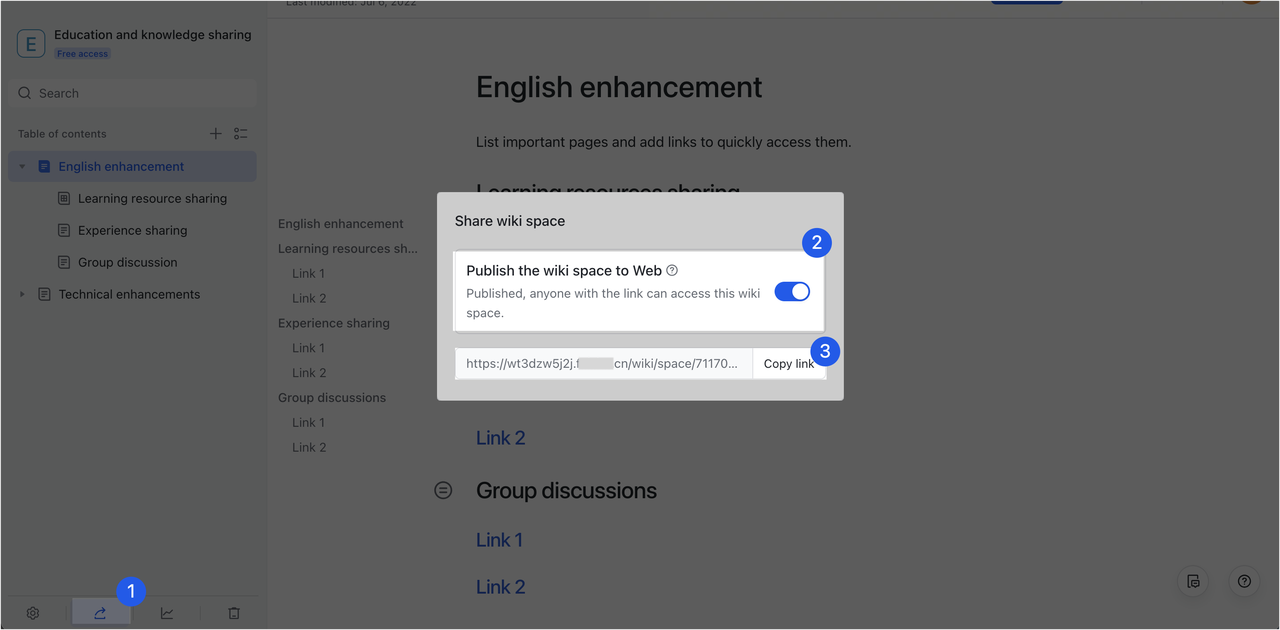Viewport: 1280px width, 630px height.
Task: Open the wiki space settings gear icon
Action: coord(32,612)
